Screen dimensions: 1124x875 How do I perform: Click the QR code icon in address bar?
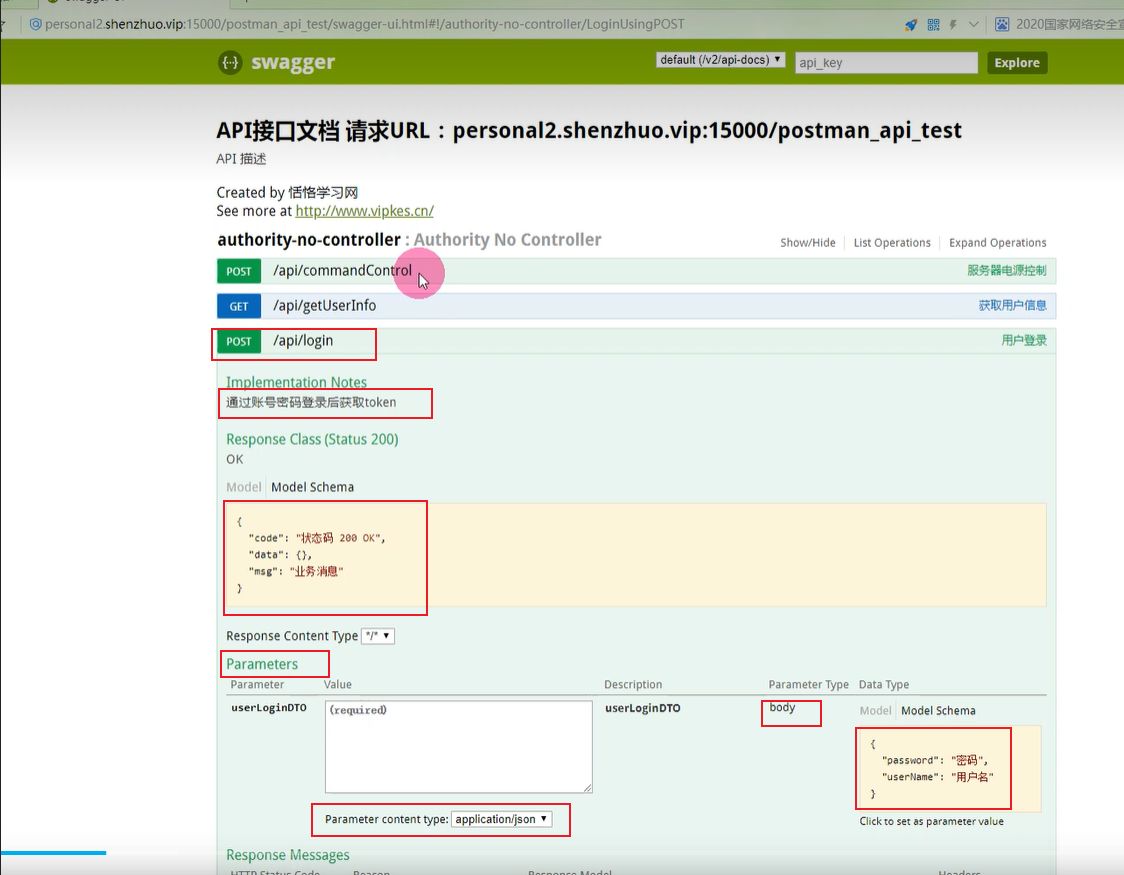[x=933, y=25]
